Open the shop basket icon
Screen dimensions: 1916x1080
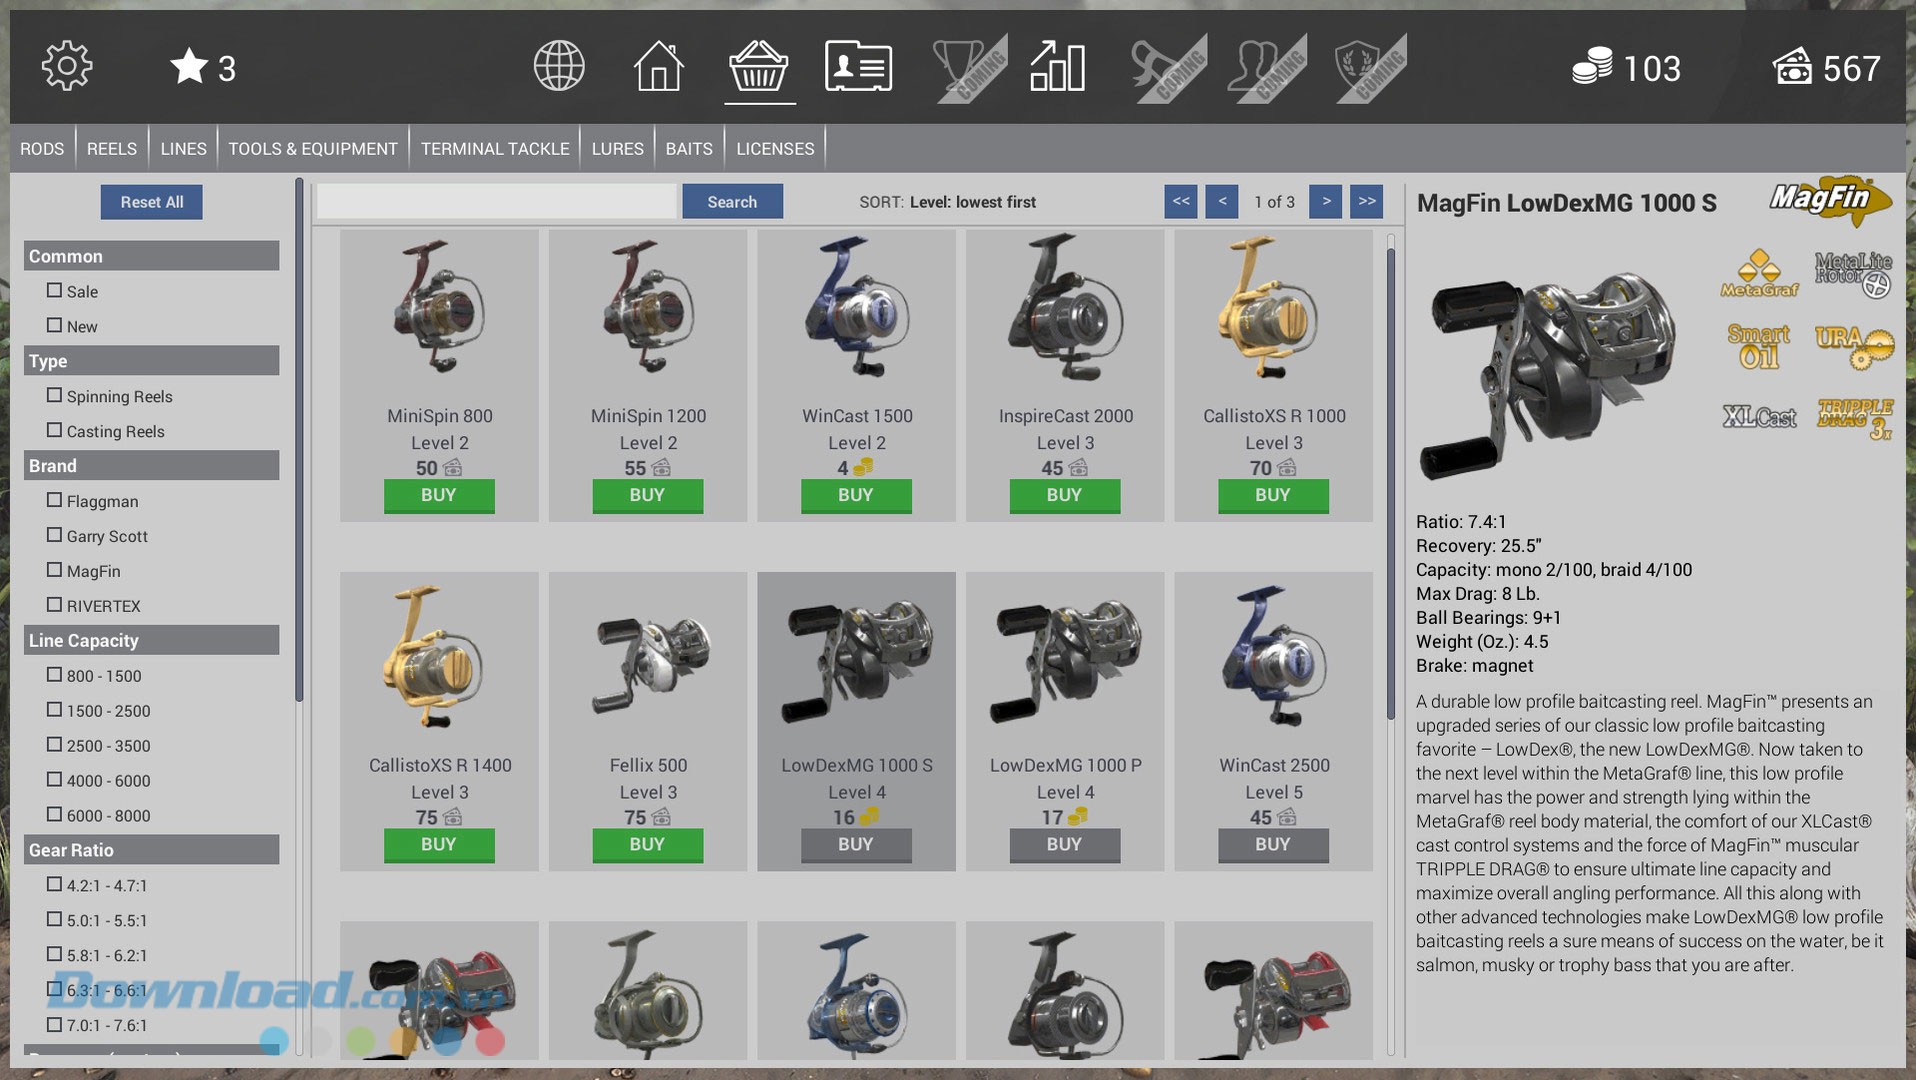click(x=759, y=67)
